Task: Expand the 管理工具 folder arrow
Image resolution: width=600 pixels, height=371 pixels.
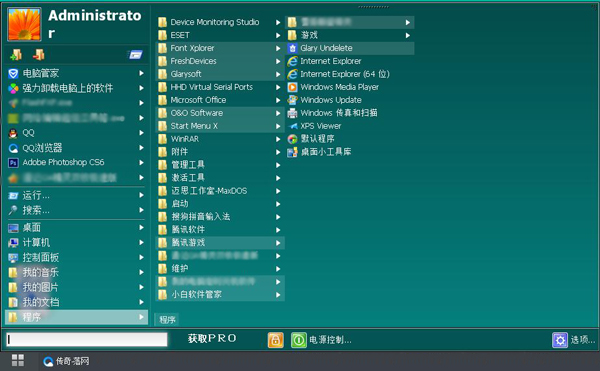Action: click(278, 165)
